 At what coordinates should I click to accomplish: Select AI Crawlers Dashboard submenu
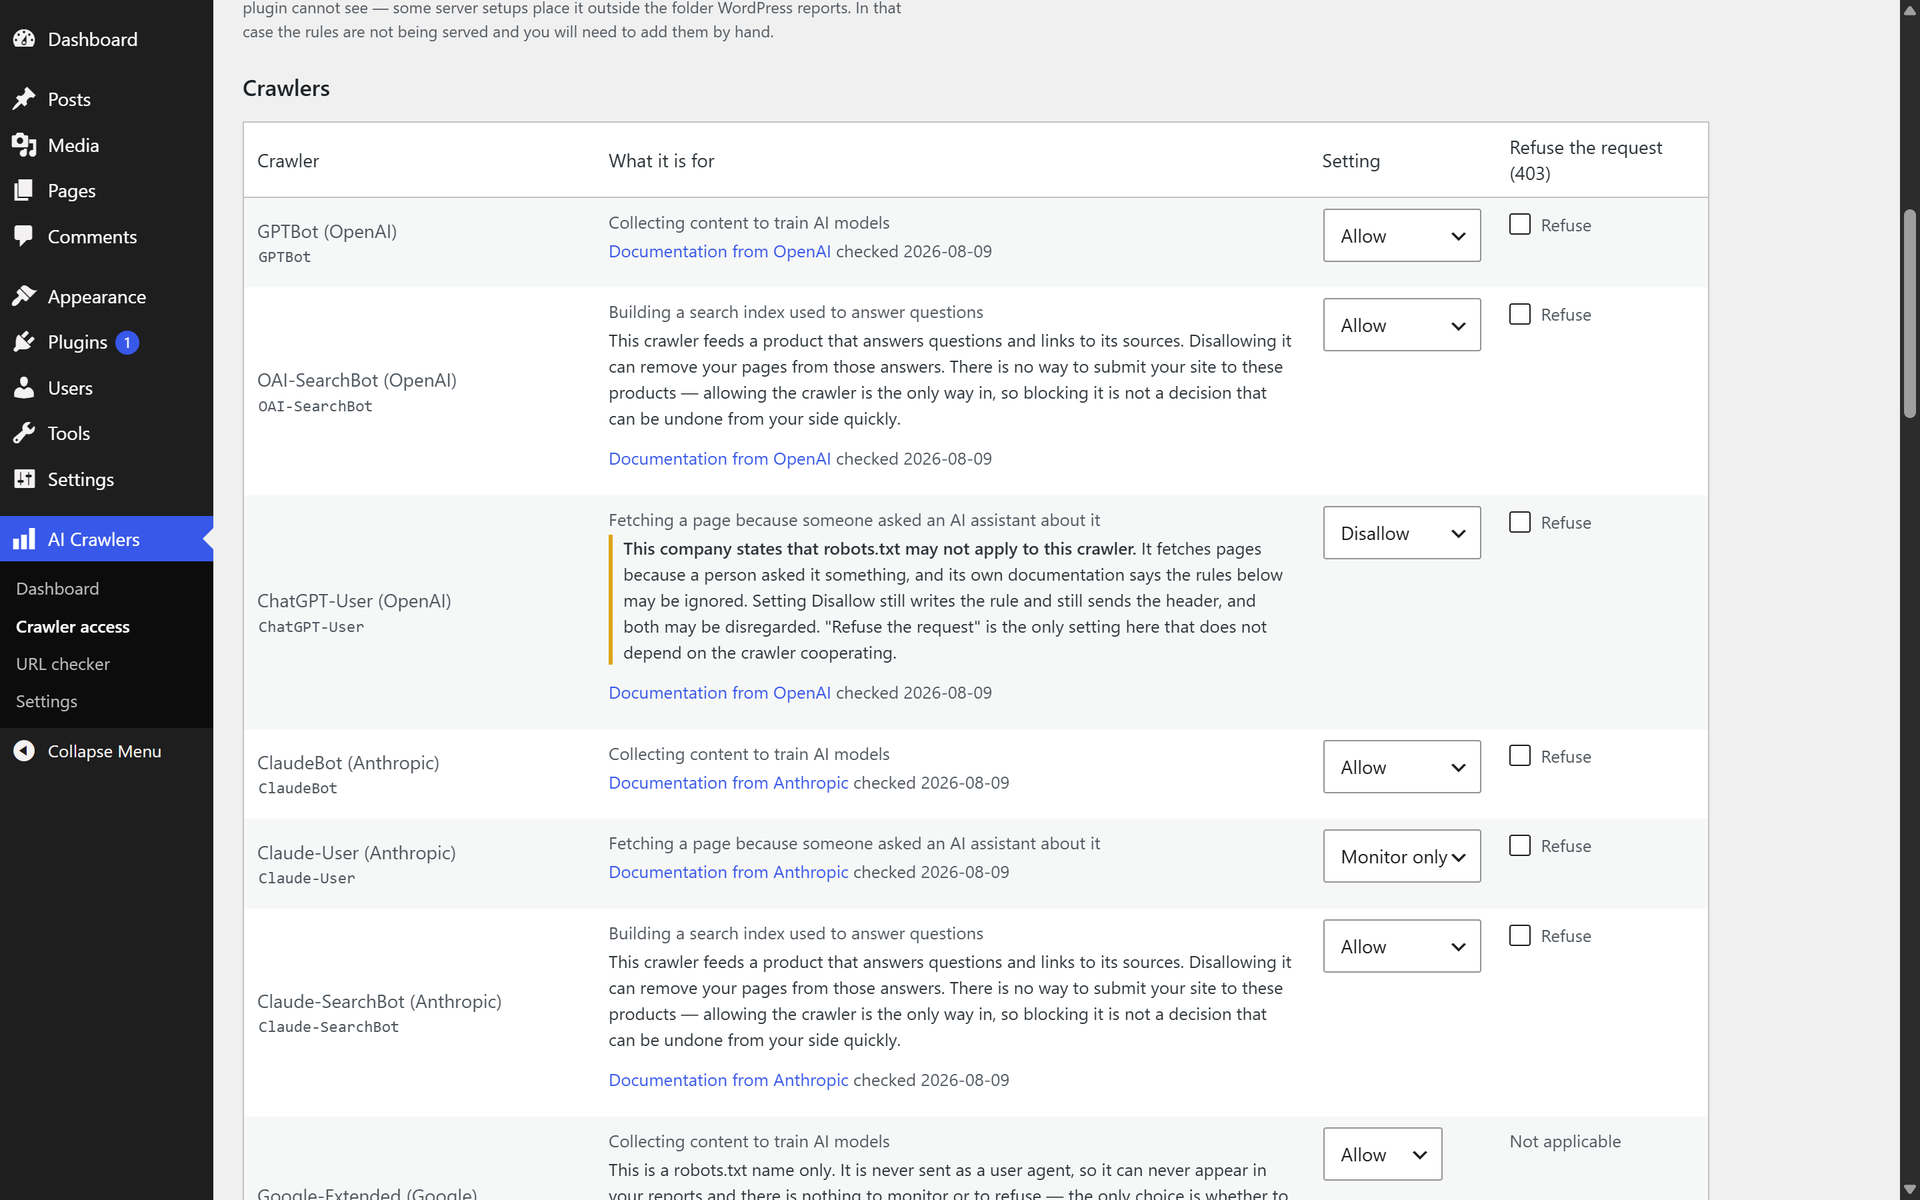(57, 588)
